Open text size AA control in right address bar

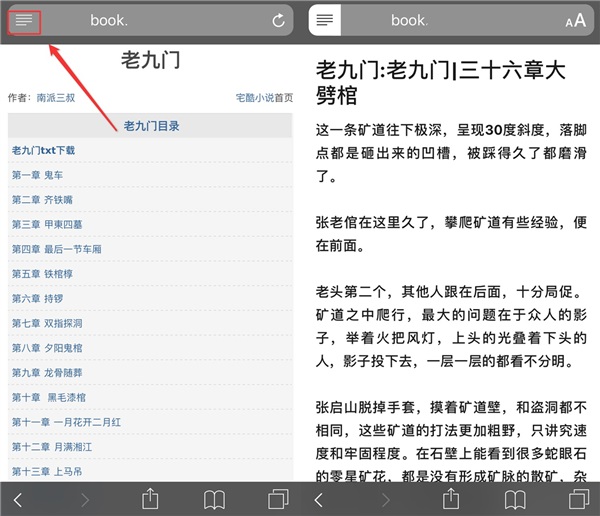point(576,20)
